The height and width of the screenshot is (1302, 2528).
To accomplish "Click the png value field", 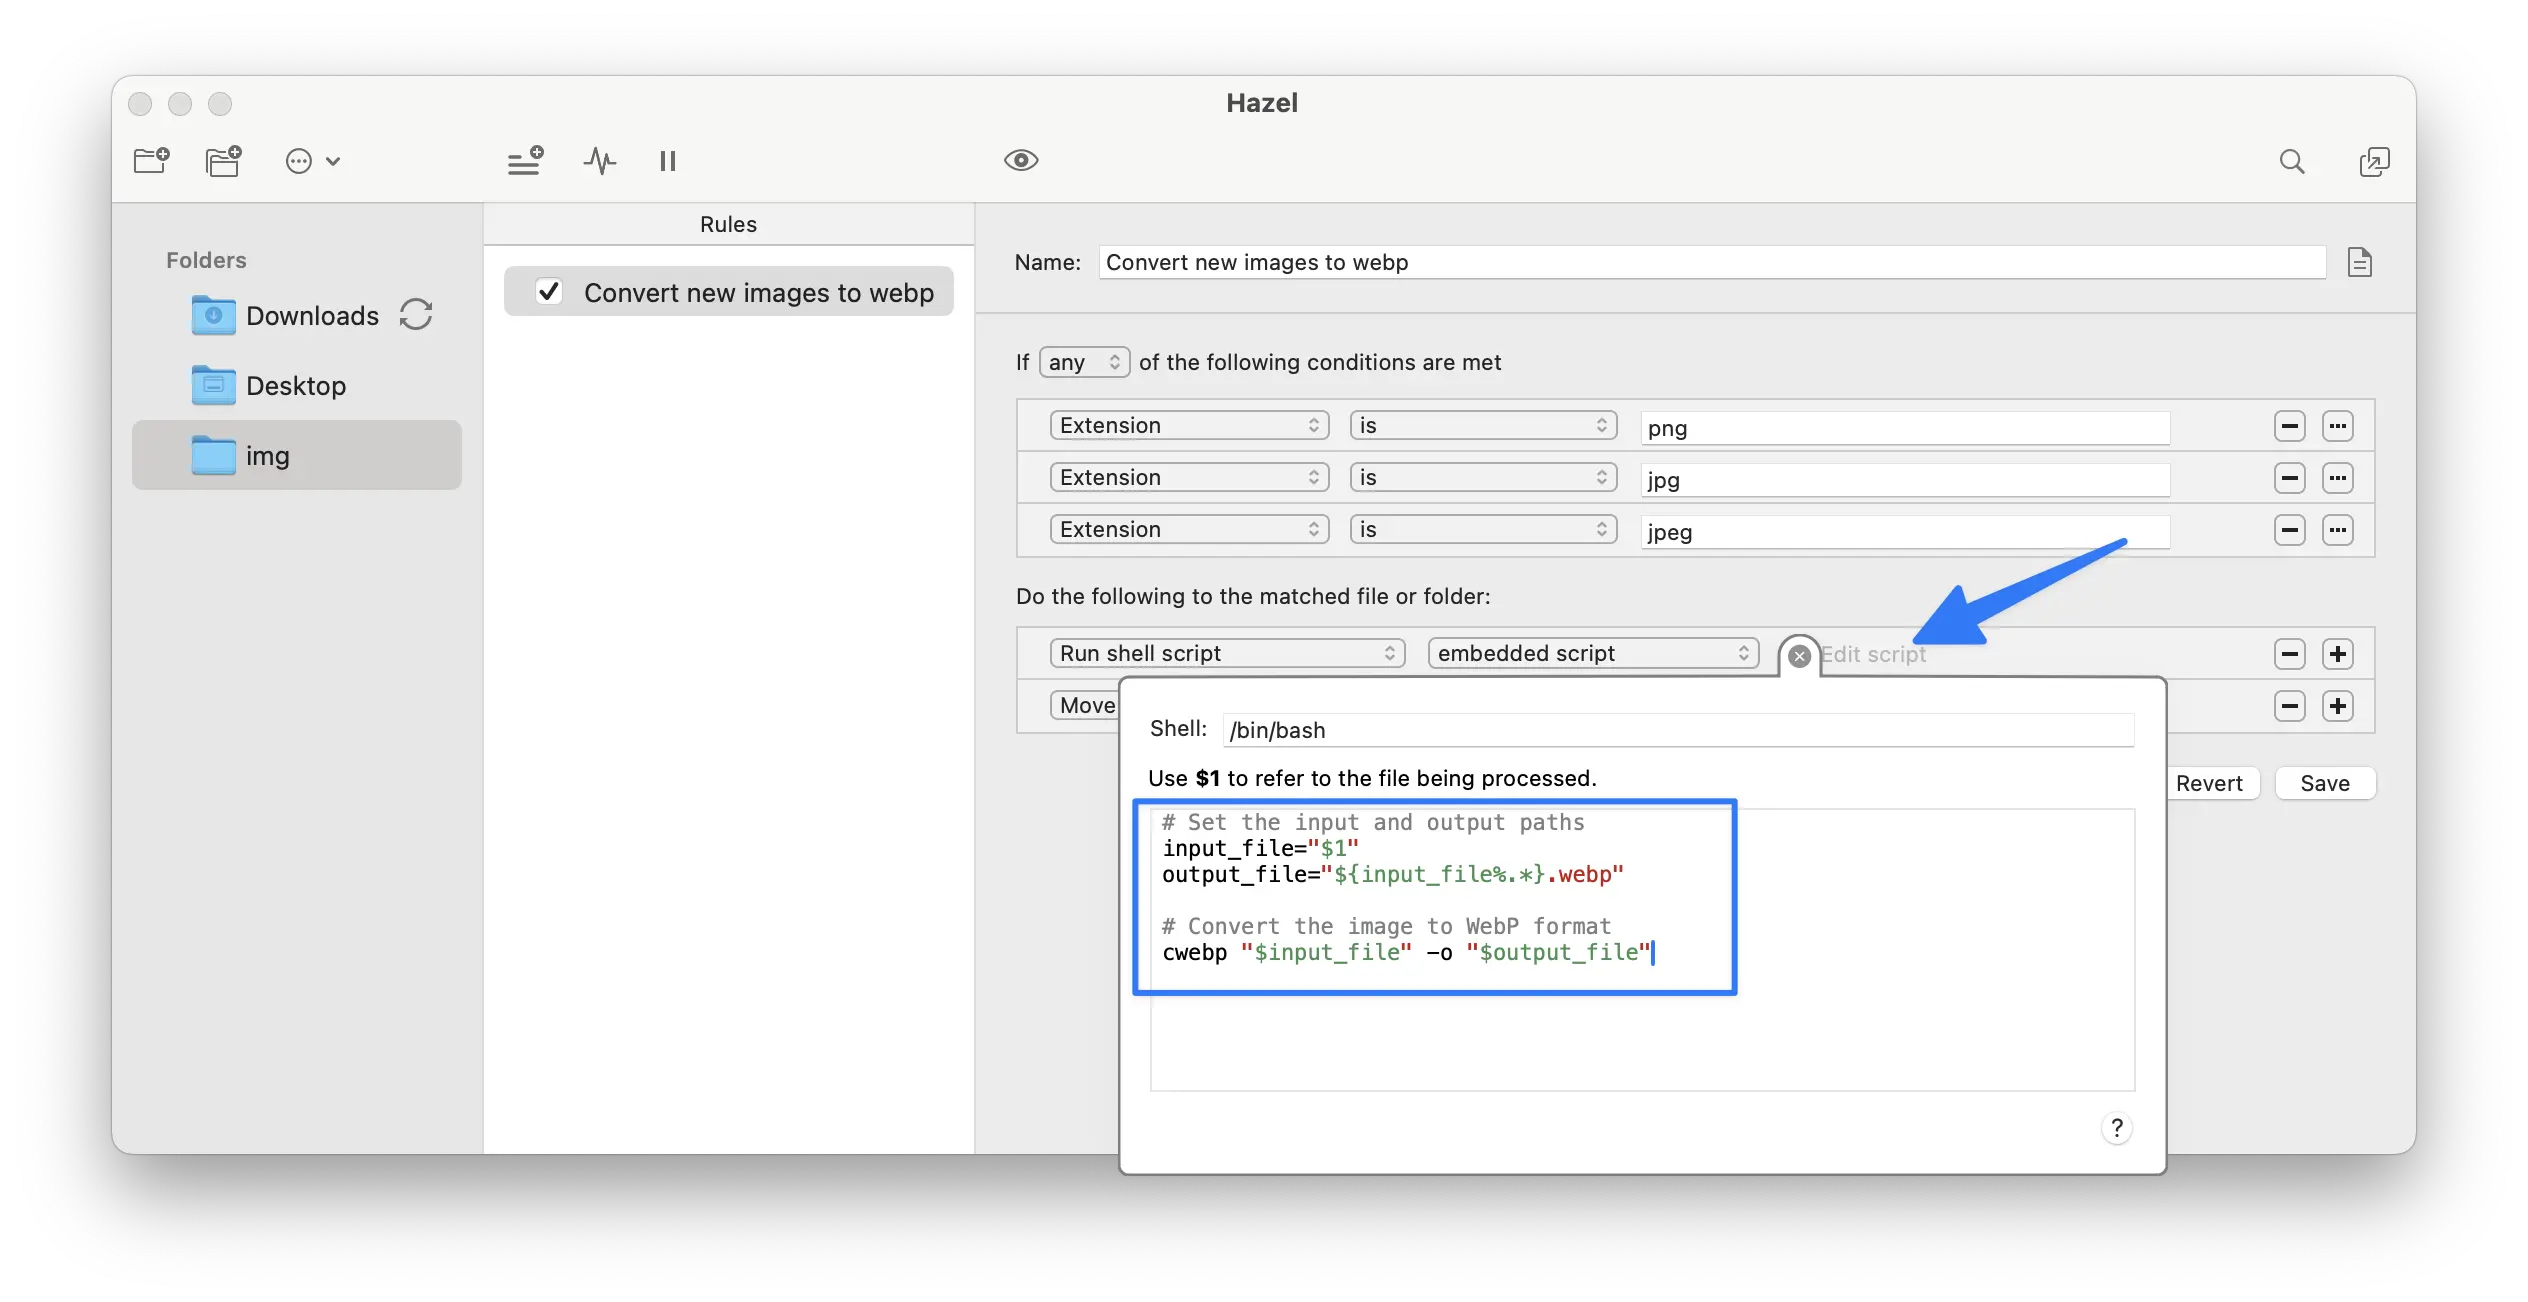I will [x=1905, y=428].
